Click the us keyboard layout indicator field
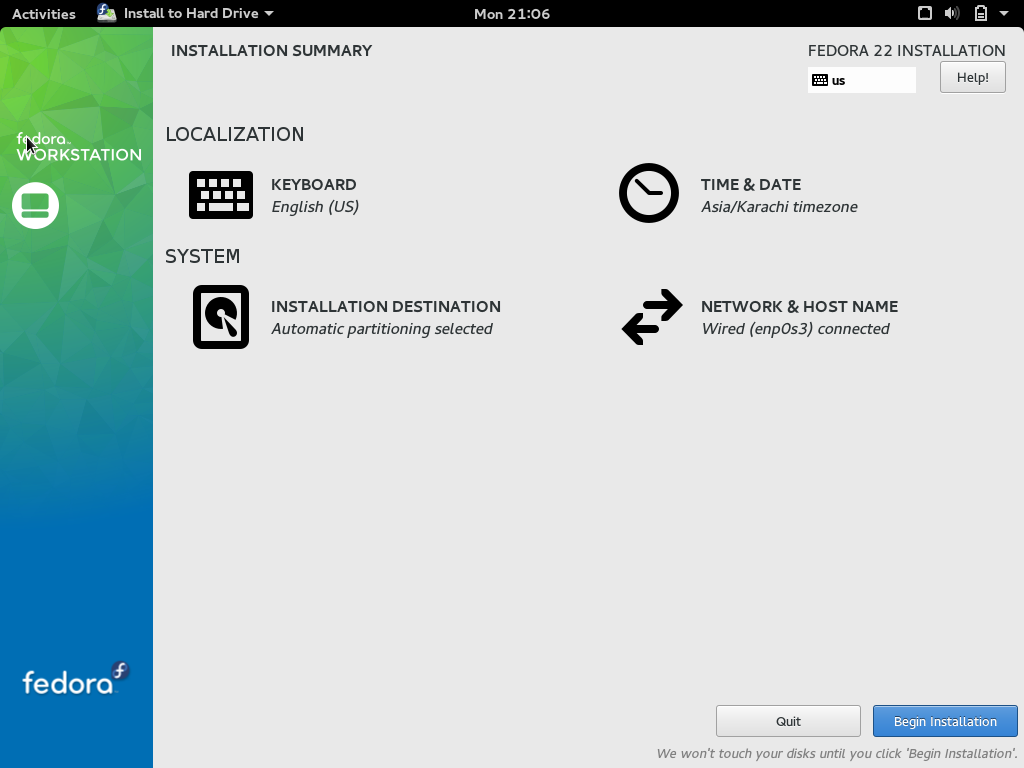 coord(861,80)
